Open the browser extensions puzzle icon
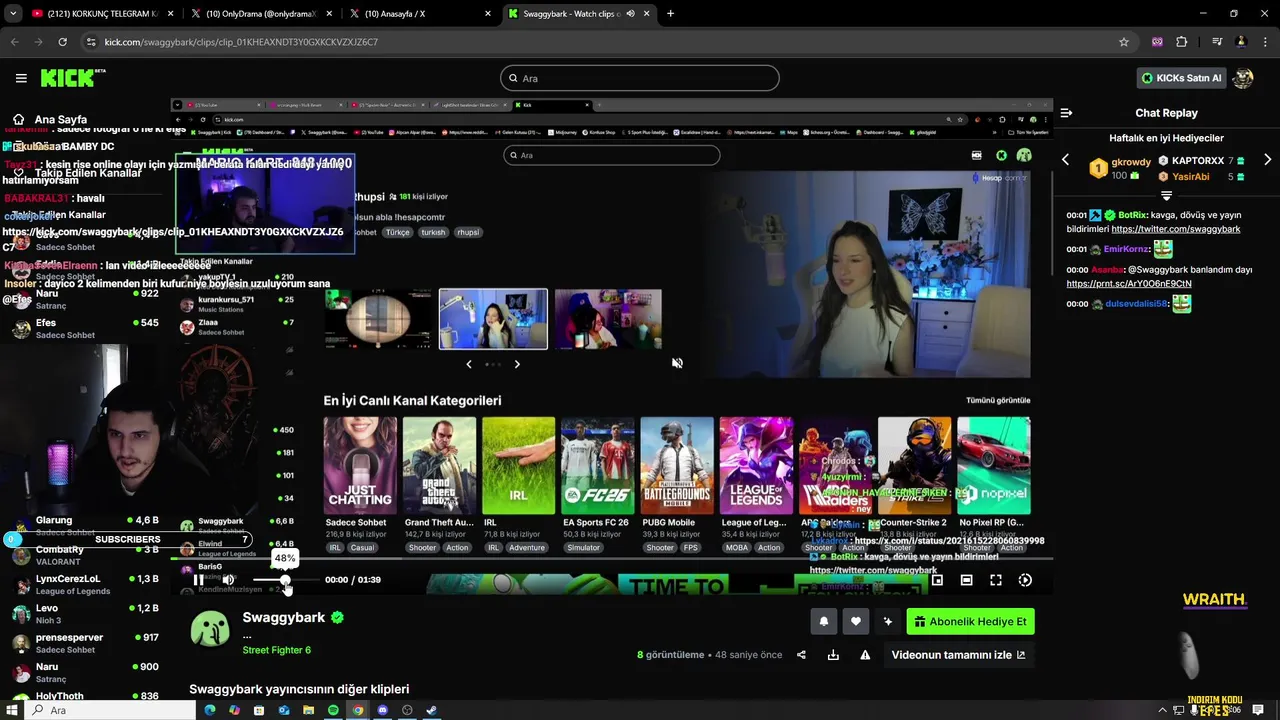 coord(1181,42)
